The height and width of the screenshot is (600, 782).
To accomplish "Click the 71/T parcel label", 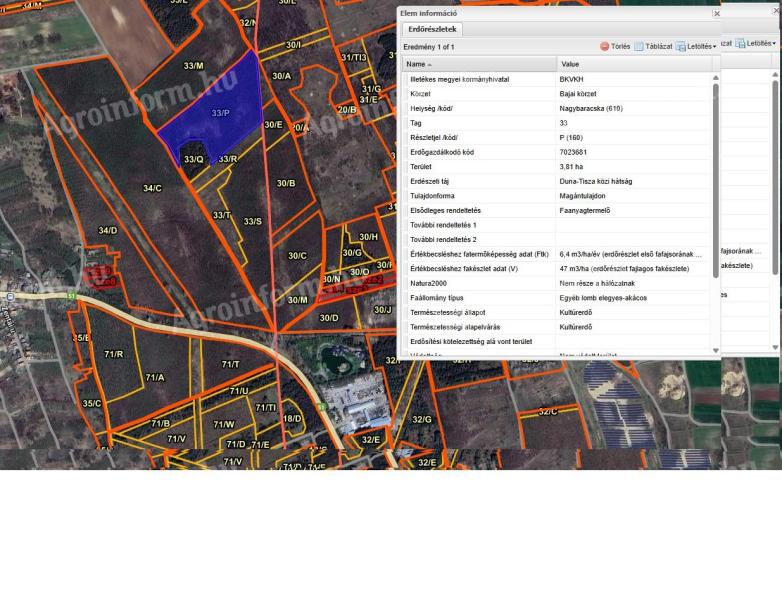I will click(x=230, y=365).
